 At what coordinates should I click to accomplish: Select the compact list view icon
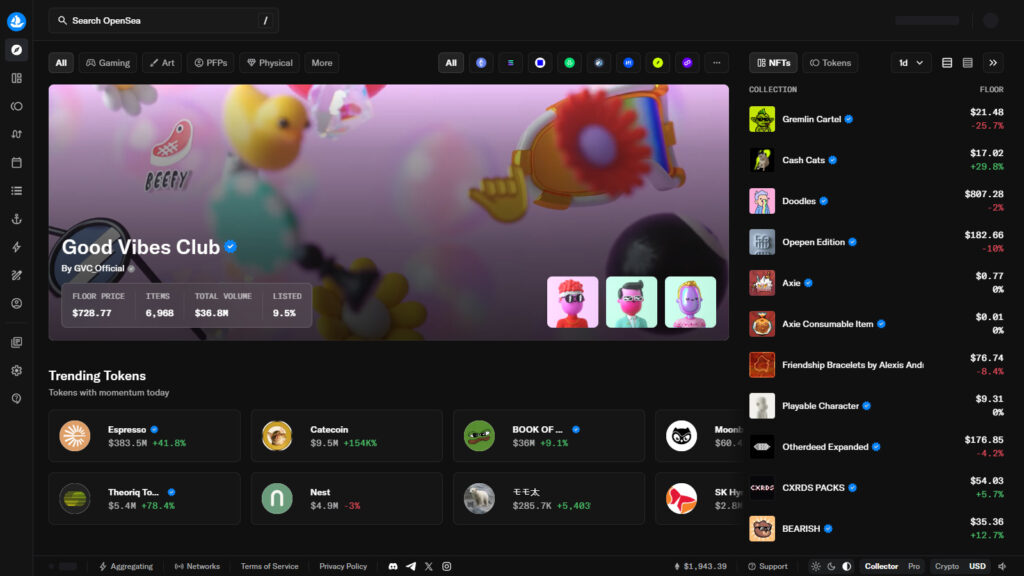pos(968,63)
